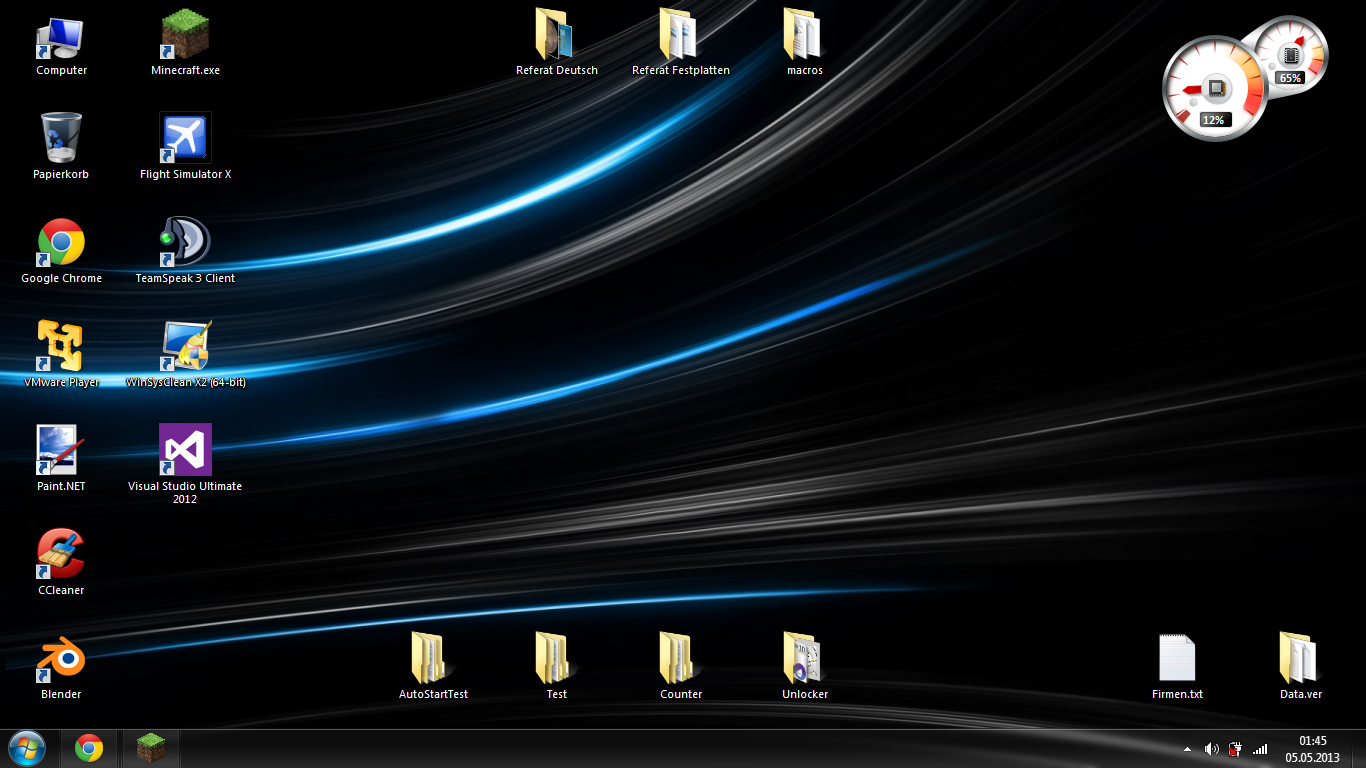Open the Windows Start menu

tap(27, 748)
